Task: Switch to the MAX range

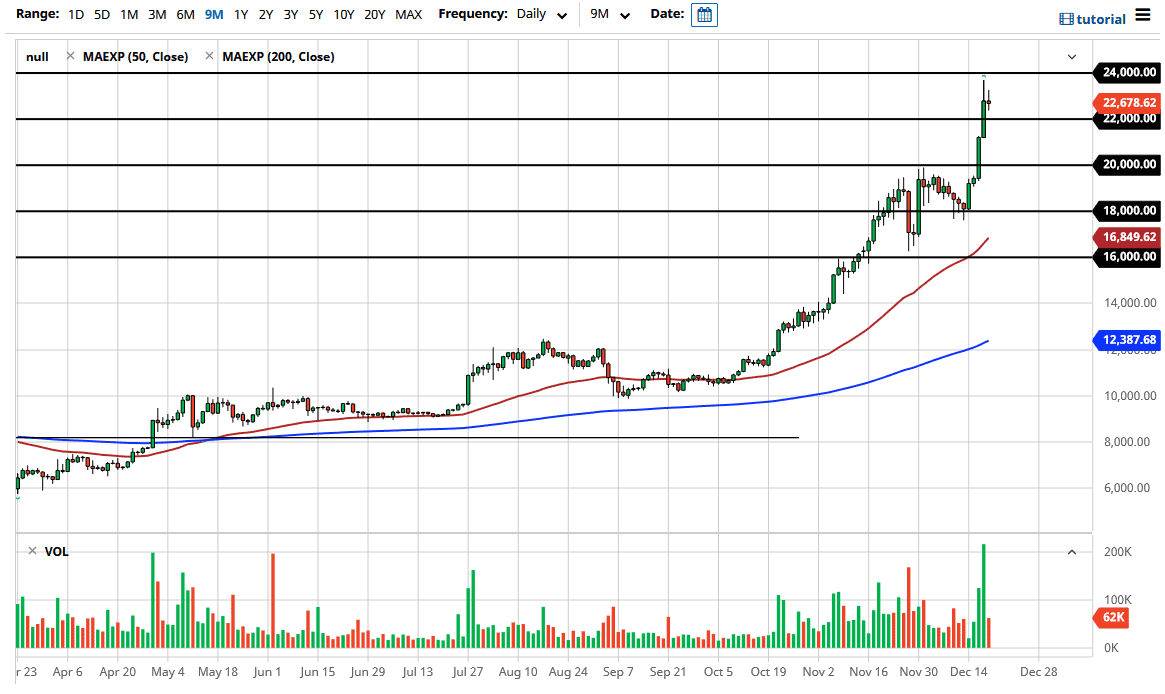Action: (408, 14)
